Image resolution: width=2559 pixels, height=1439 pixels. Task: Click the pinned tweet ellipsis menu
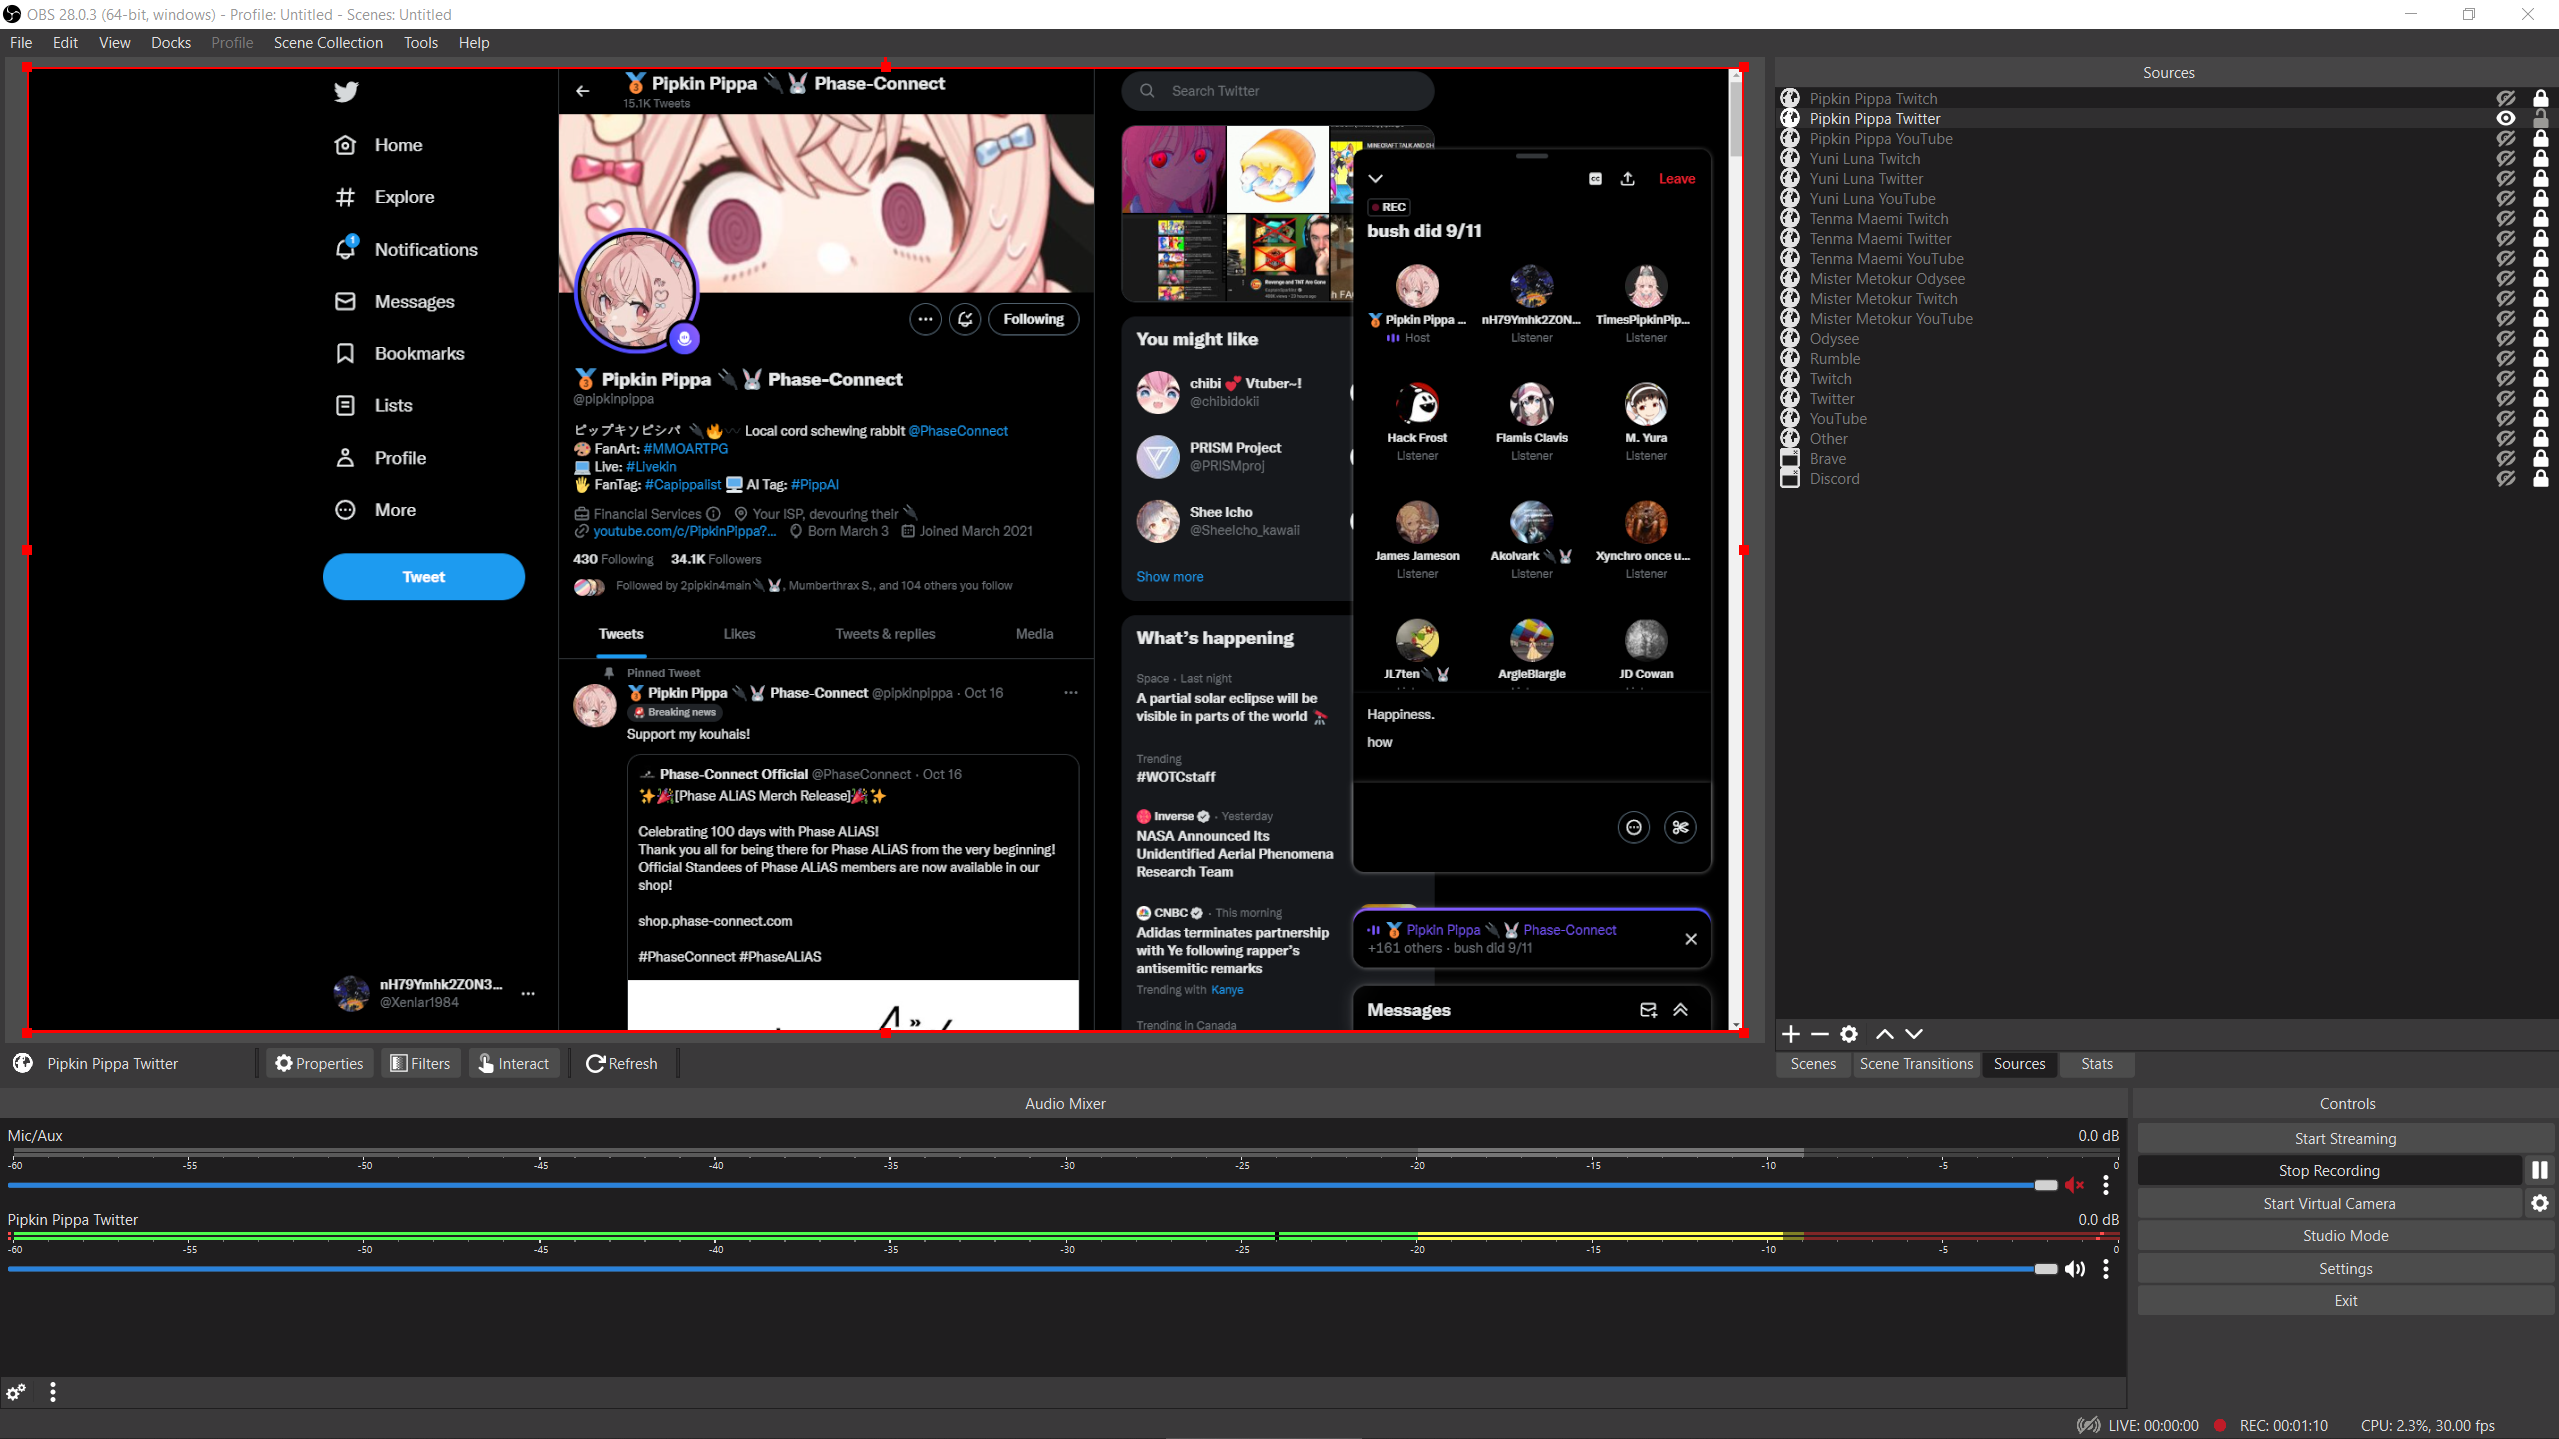click(x=1071, y=693)
